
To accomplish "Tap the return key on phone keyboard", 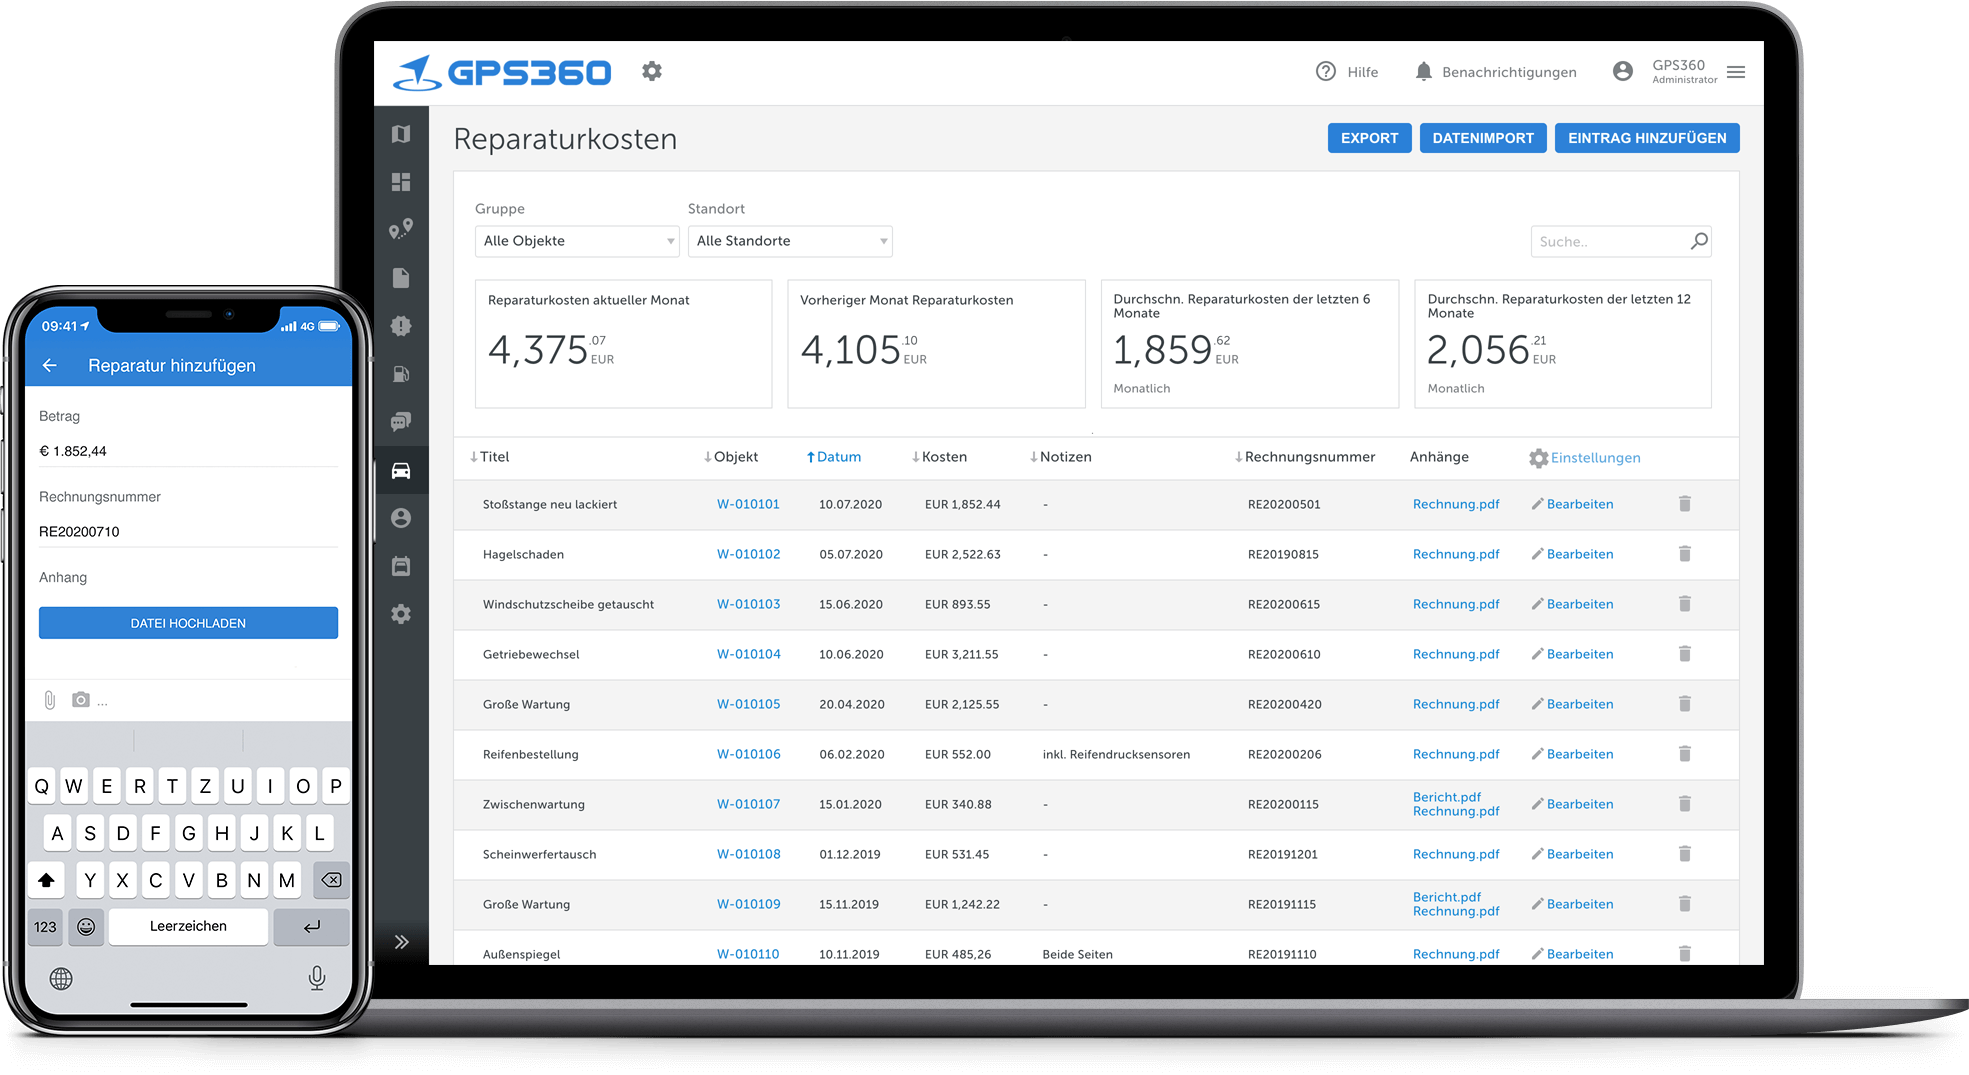I will click(x=312, y=927).
